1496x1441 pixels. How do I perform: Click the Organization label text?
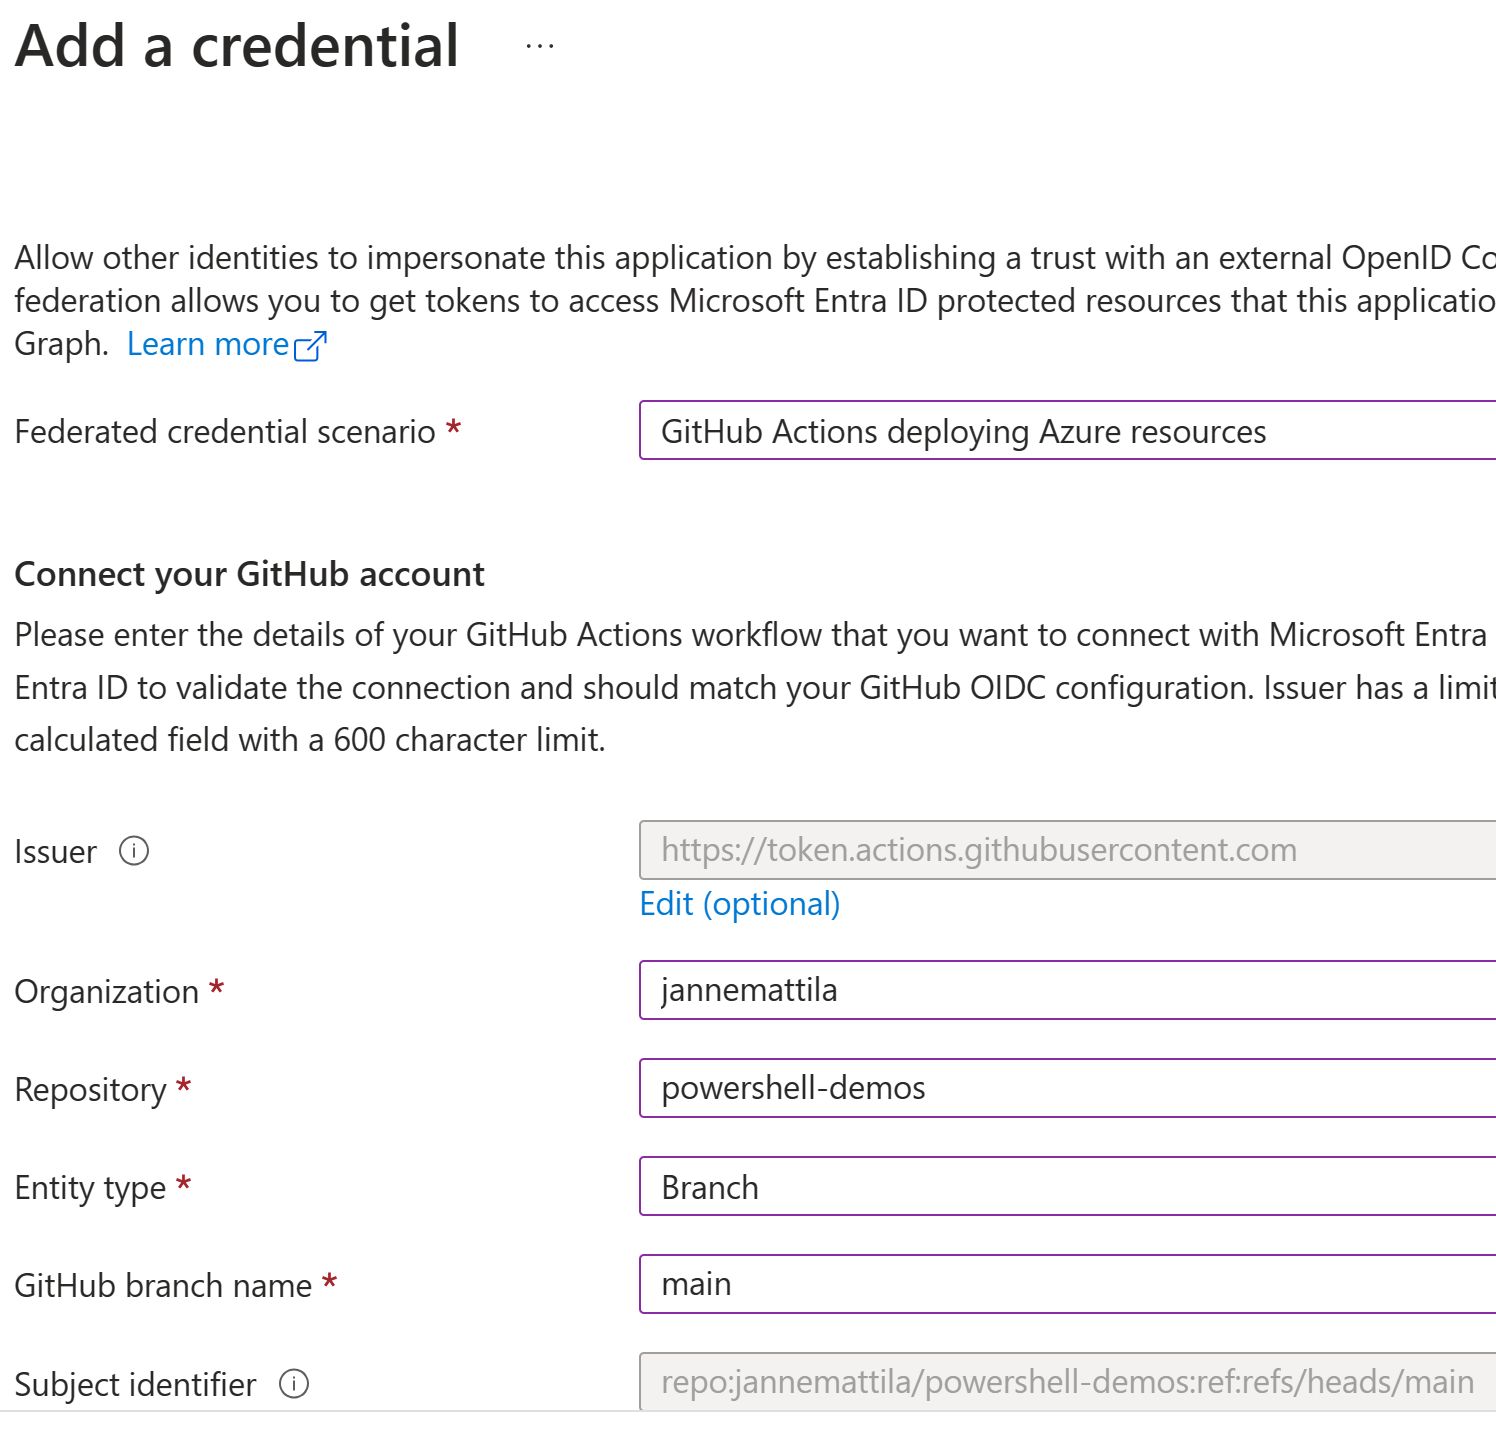tap(107, 992)
